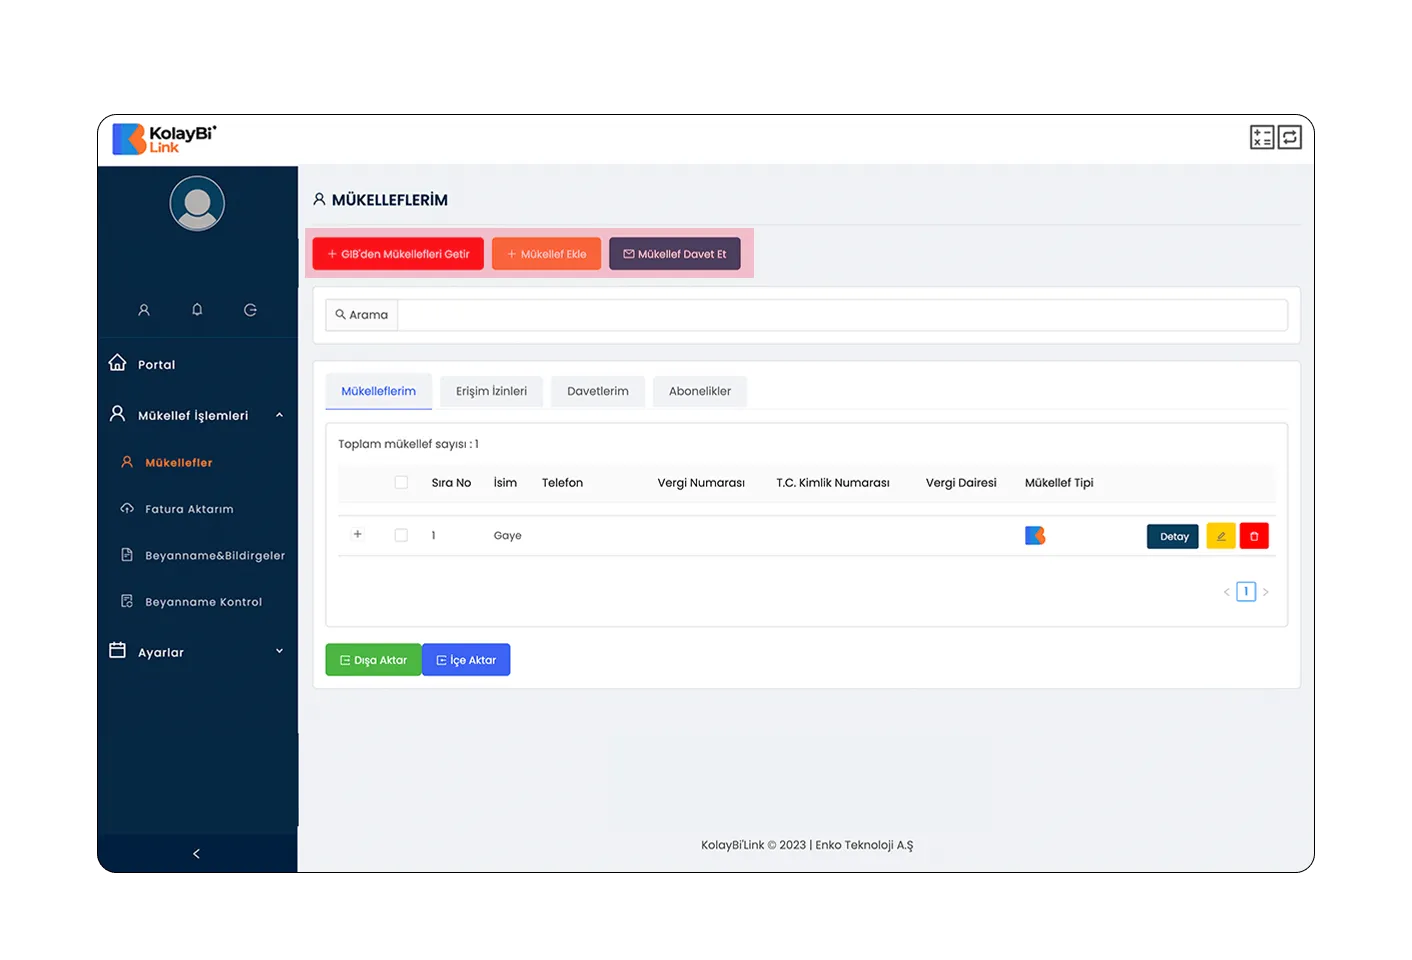This screenshot has width=1412, height=960.
Task: Go to previous page arrow
Action: [1227, 592]
